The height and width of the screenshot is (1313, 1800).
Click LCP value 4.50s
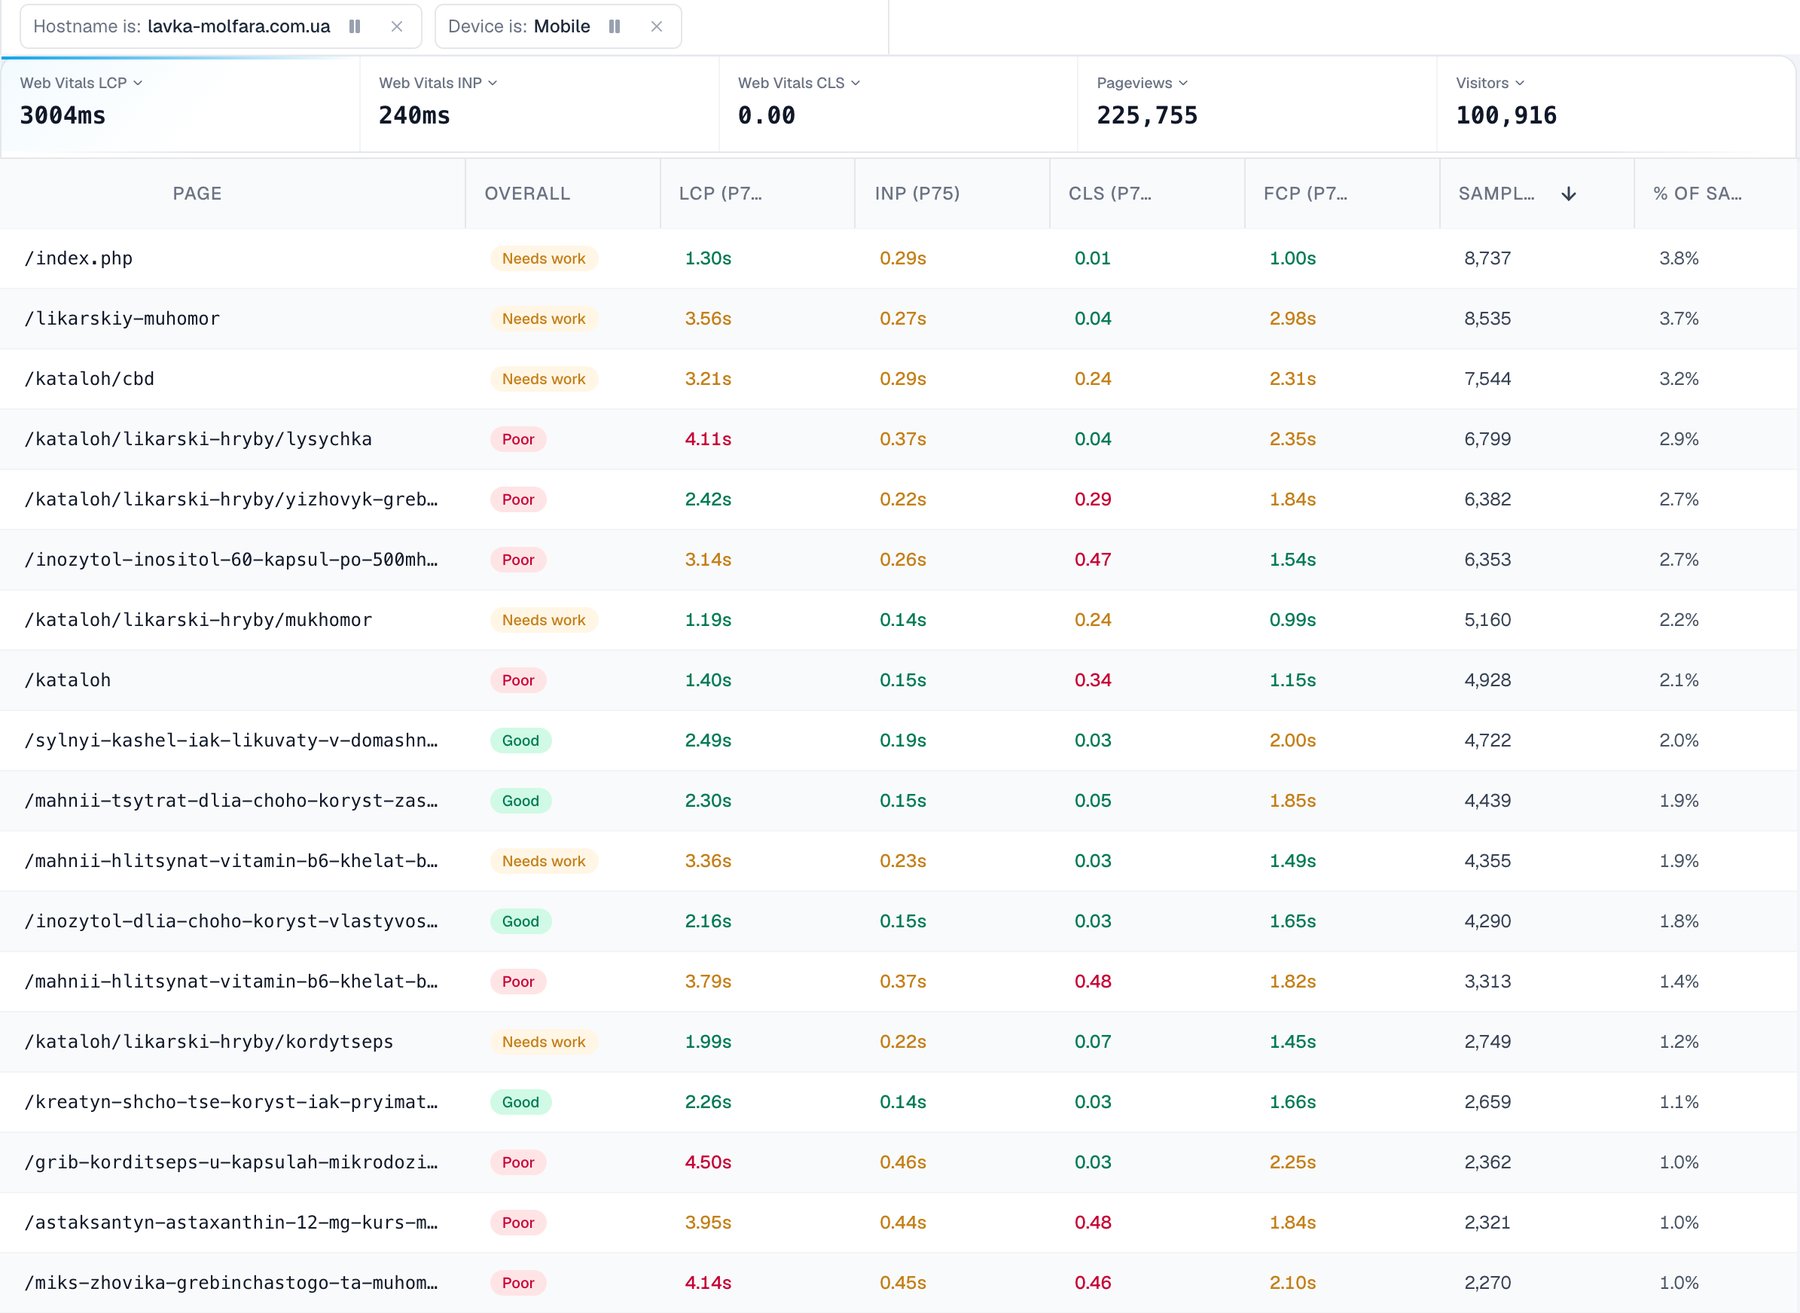pos(708,1162)
